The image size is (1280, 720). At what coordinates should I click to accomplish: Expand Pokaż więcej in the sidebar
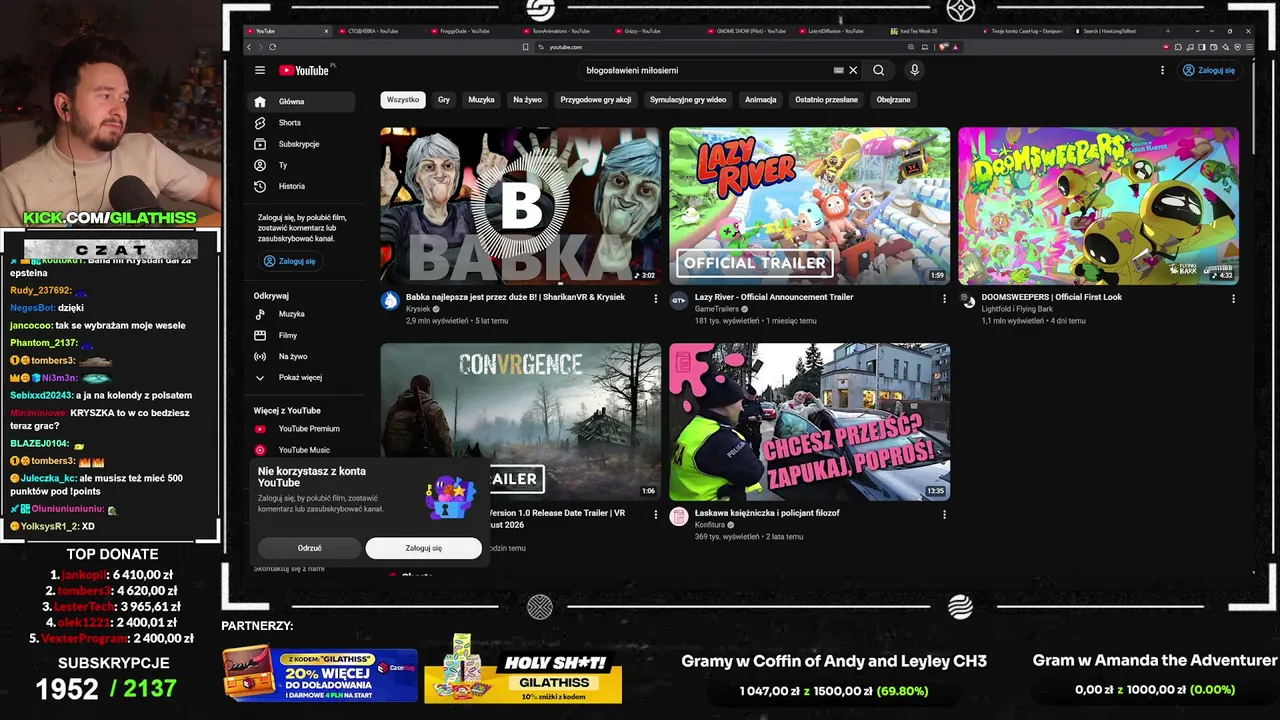(301, 377)
